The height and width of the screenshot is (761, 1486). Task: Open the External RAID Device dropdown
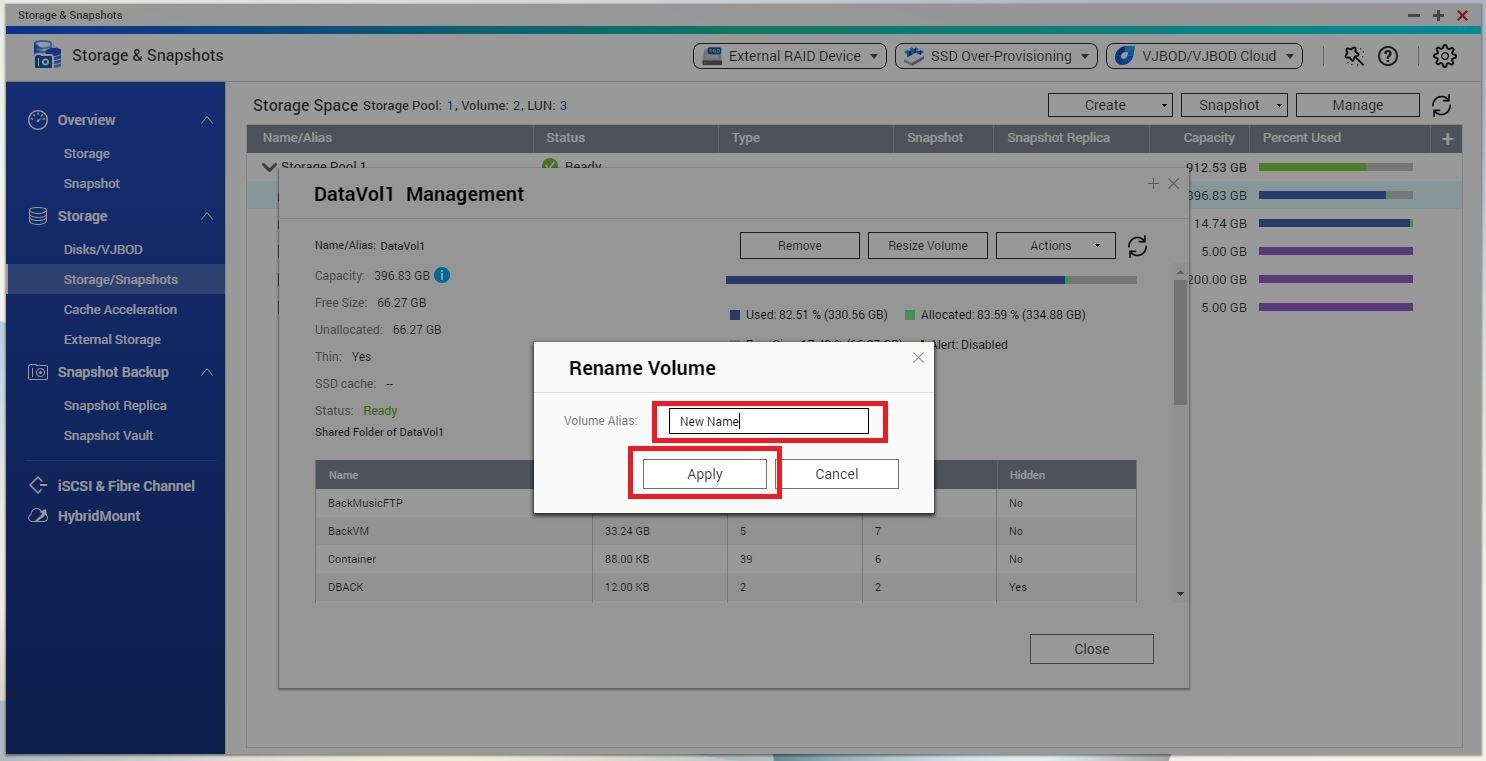[x=790, y=56]
